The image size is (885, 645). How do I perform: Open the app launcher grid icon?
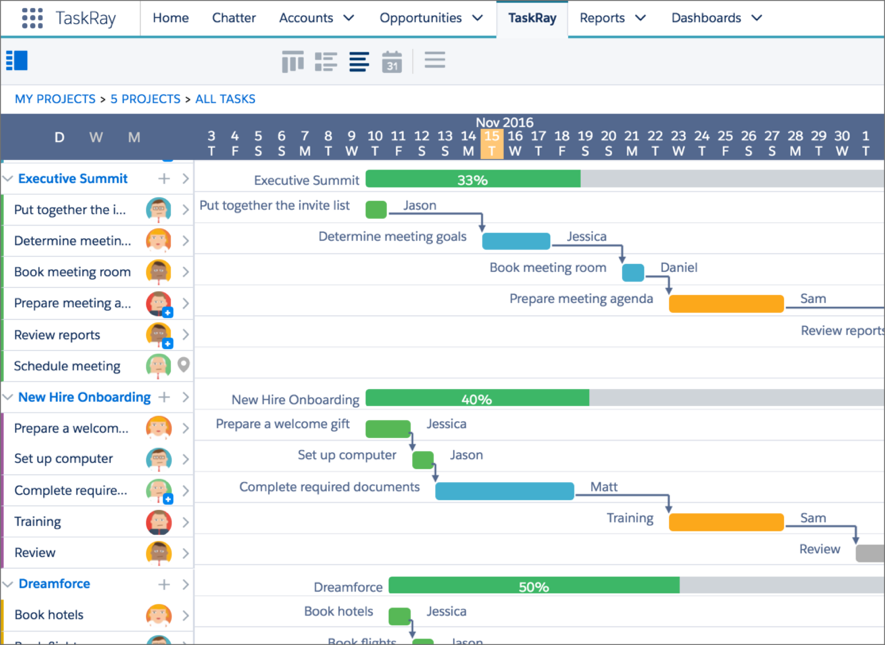point(32,18)
